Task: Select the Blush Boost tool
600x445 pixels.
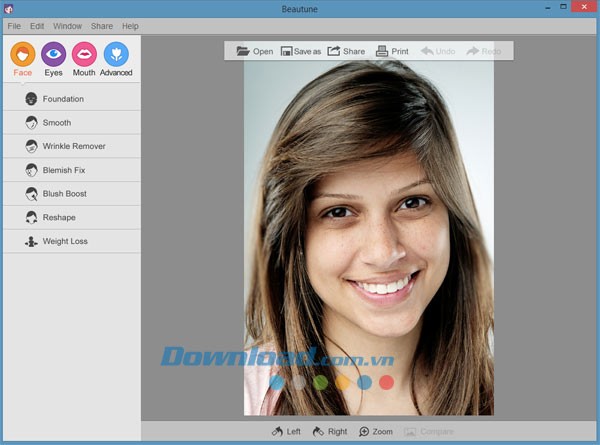Action: 66,194
